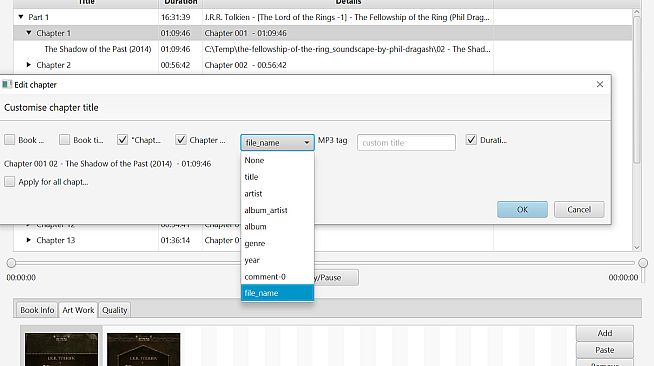Switch to the Quality tab
The height and width of the screenshot is (366, 654).
114,310
